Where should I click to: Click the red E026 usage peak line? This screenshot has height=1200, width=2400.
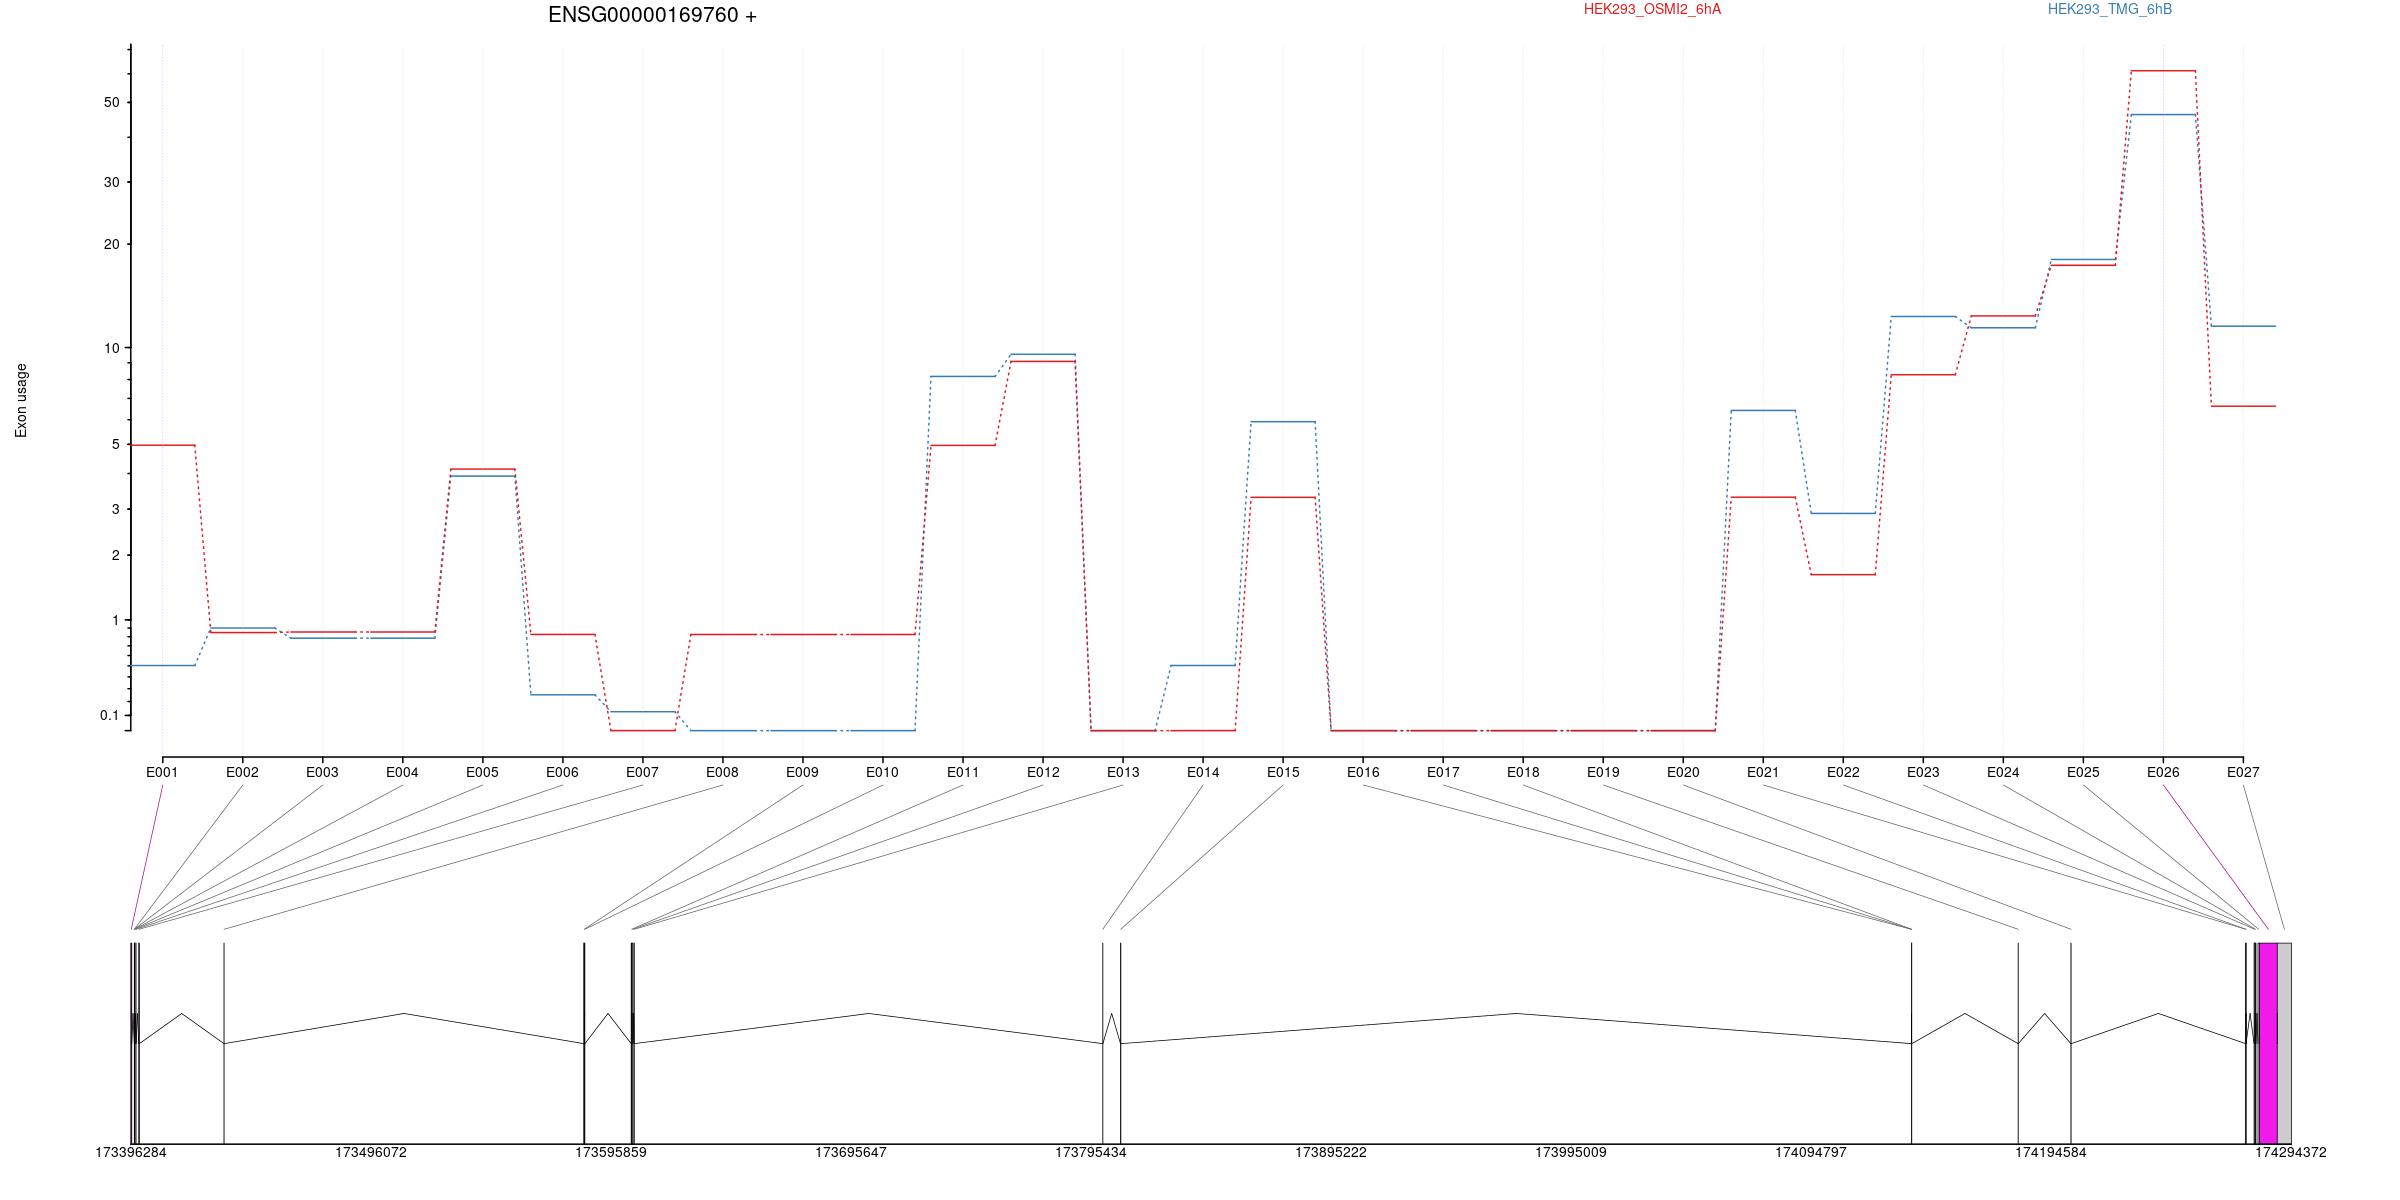pyautogui.click(x=2163, y=71)
